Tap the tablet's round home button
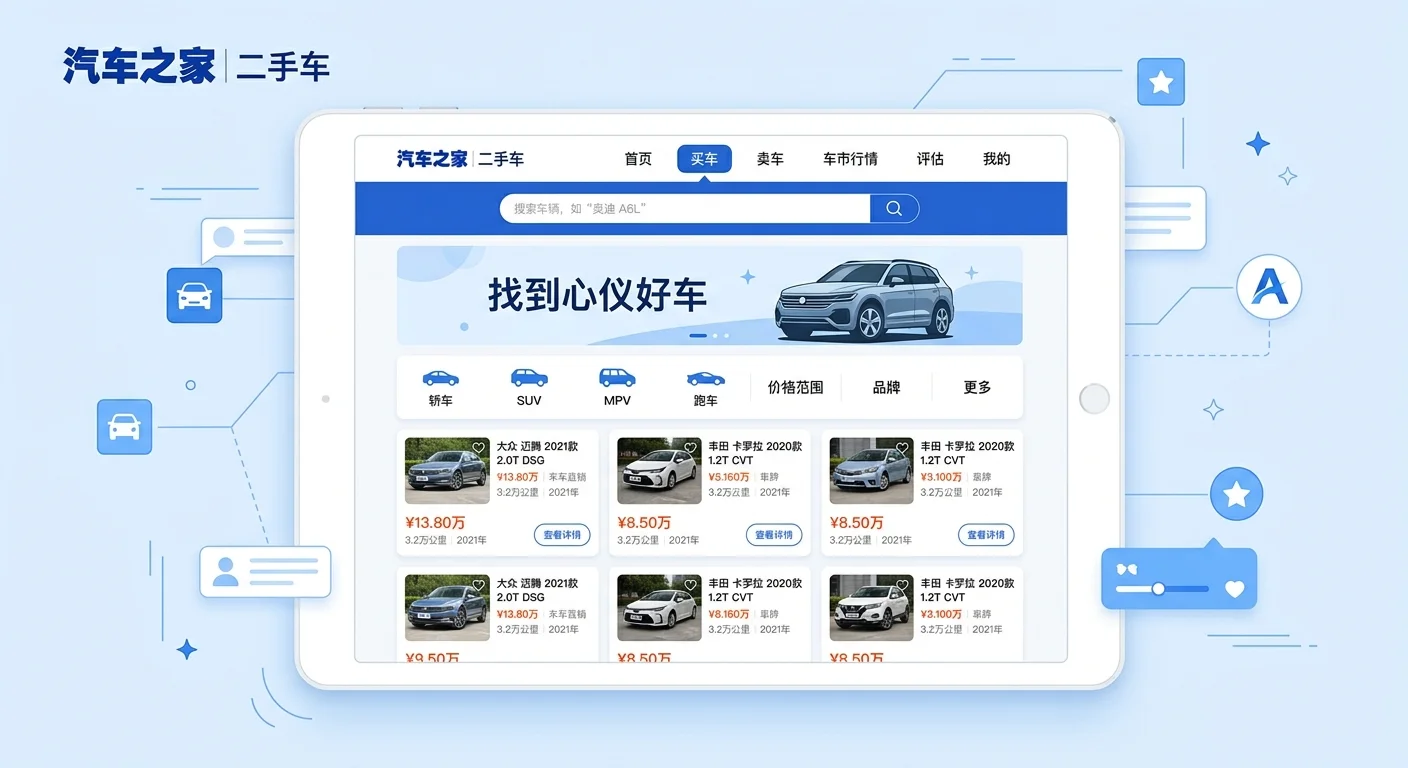This screenshot has width=1408, height=768. pos(1095,398)
